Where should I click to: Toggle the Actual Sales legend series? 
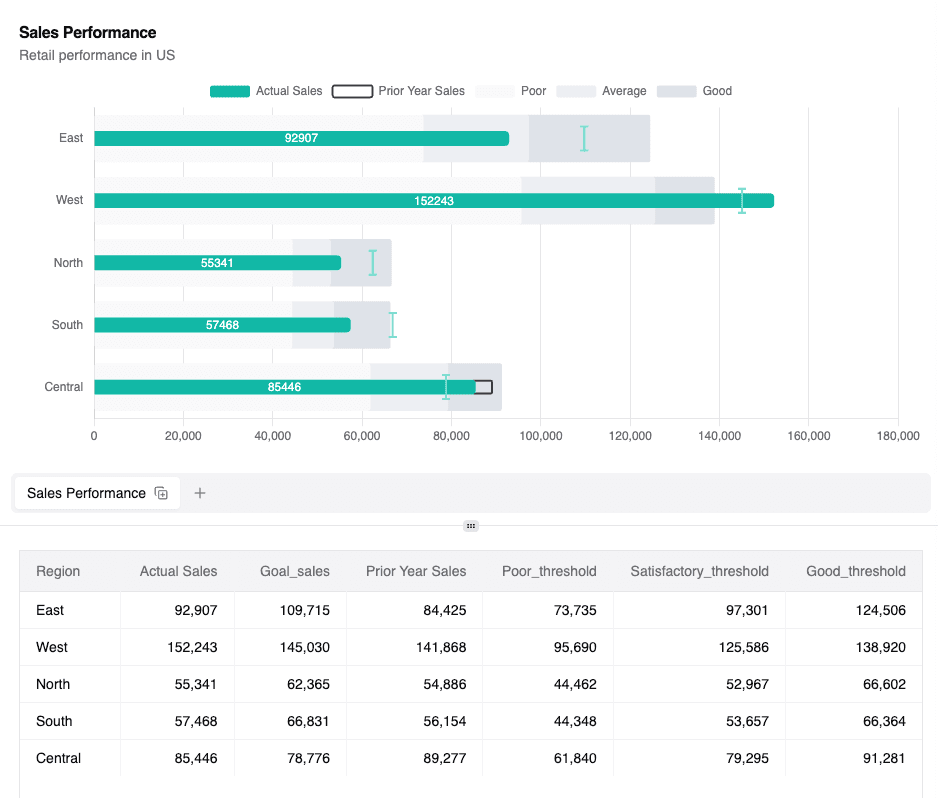click(x=266, y=91)
